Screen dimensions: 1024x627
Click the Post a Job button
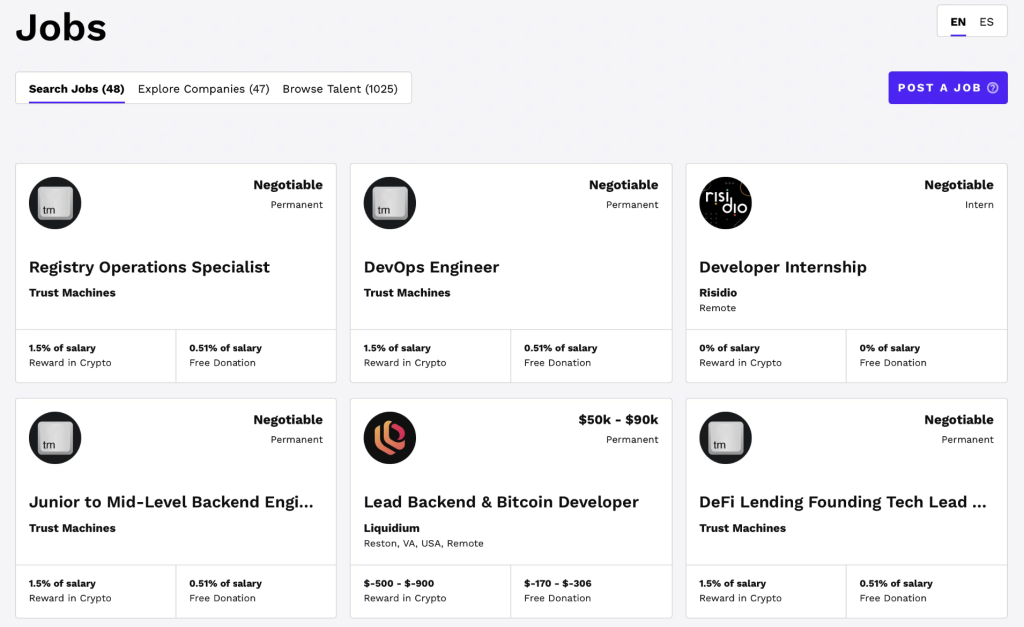(x=948, y=88)
